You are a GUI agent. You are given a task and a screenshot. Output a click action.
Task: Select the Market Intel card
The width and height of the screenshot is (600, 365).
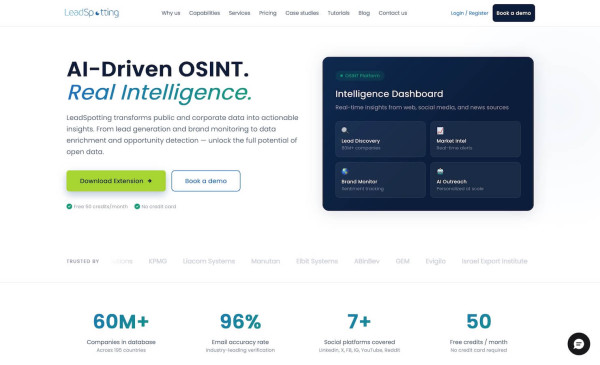coord(475,139)
